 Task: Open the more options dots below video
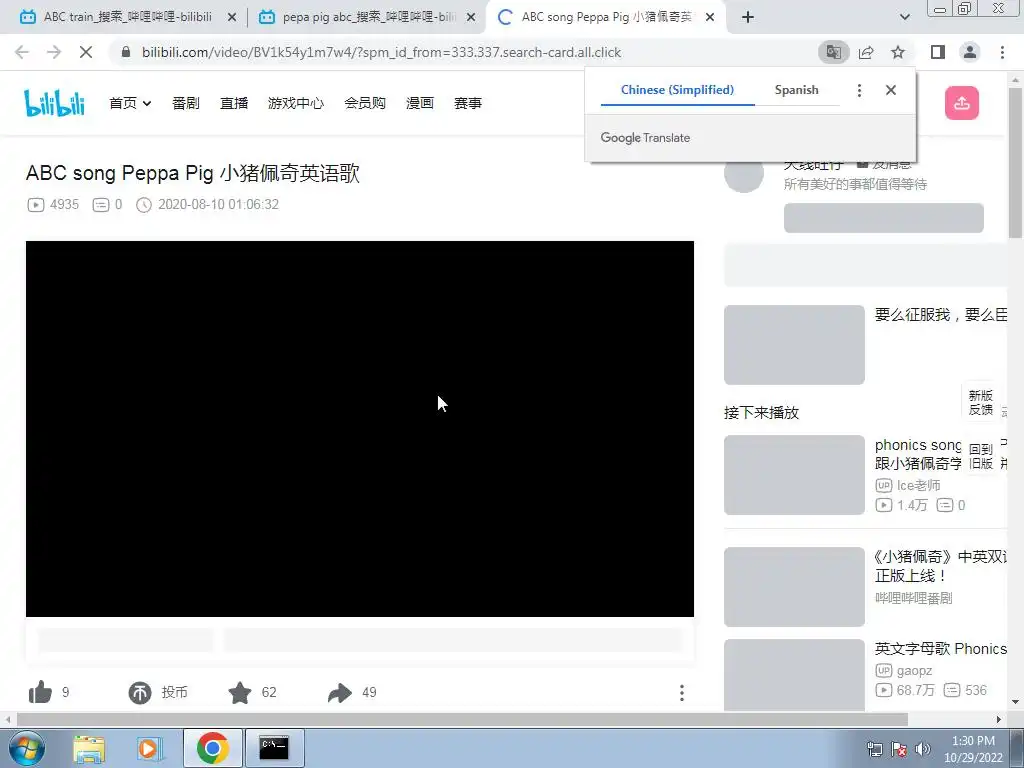682,693
